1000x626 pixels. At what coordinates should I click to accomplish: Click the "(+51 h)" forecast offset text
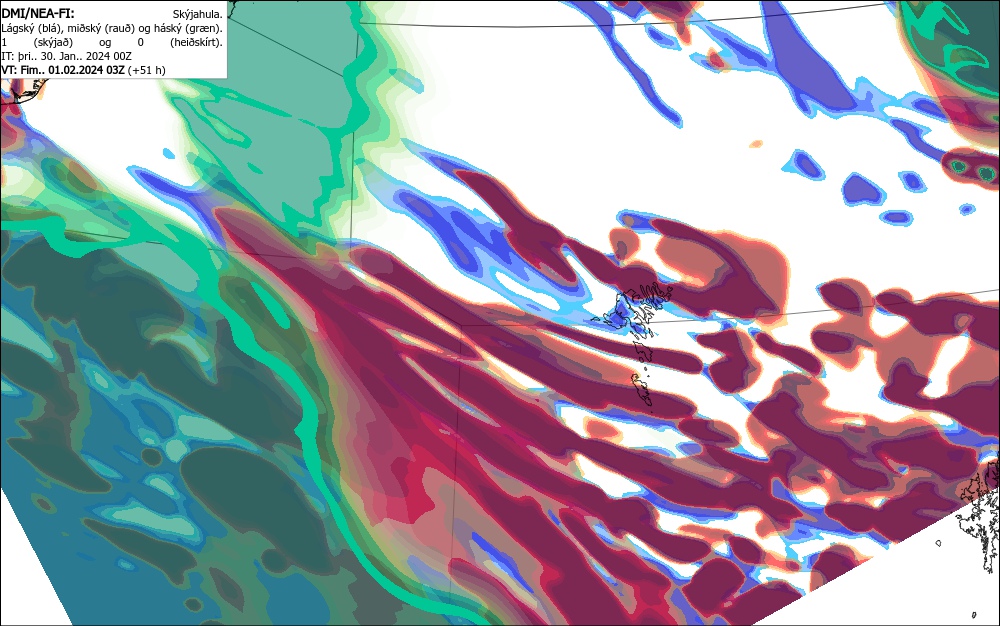147,70
